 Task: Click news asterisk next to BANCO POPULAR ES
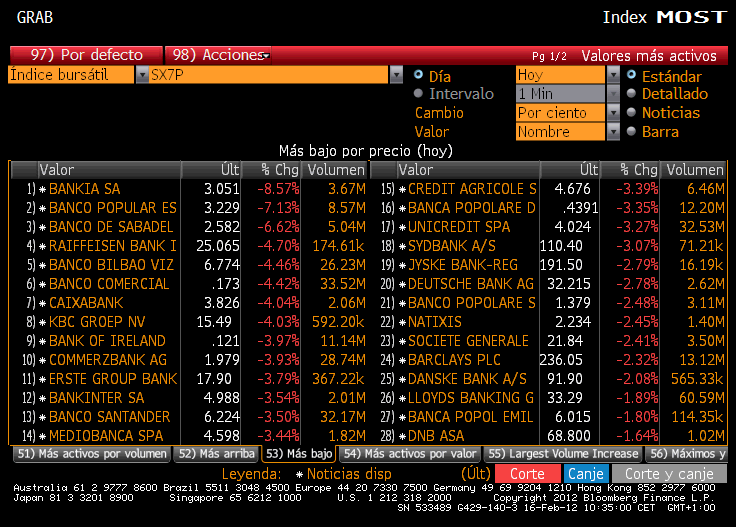pos(42,208)
